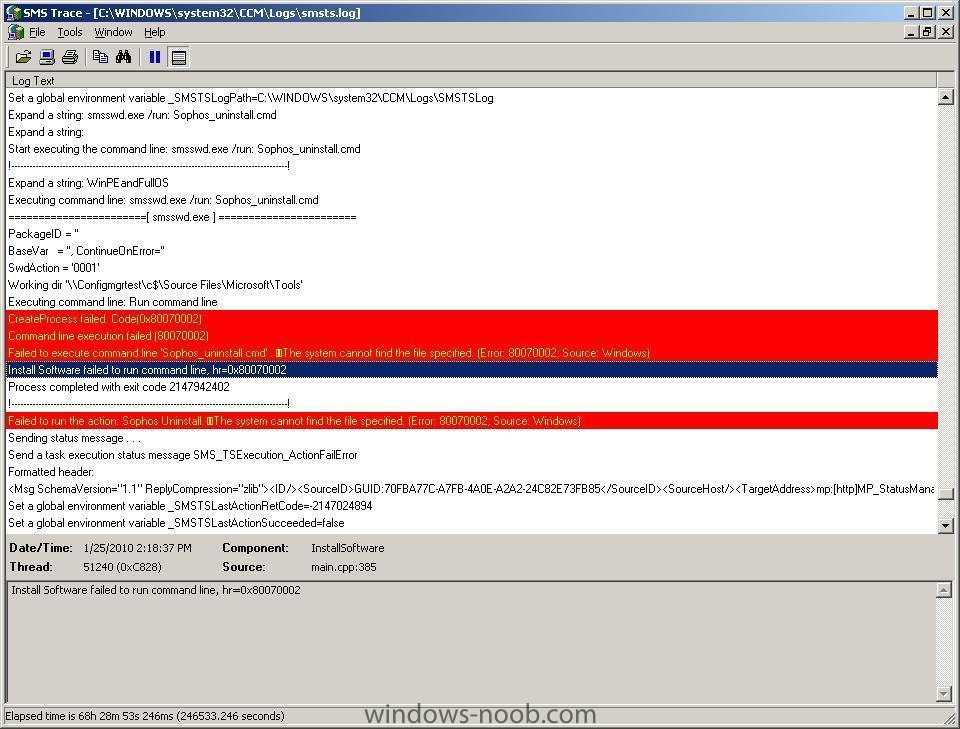Viewport: 960px width, 729px height.
Task: Select the 'CreateProcess failed. Code(0x80070002)' line
Action: [471, 319]
